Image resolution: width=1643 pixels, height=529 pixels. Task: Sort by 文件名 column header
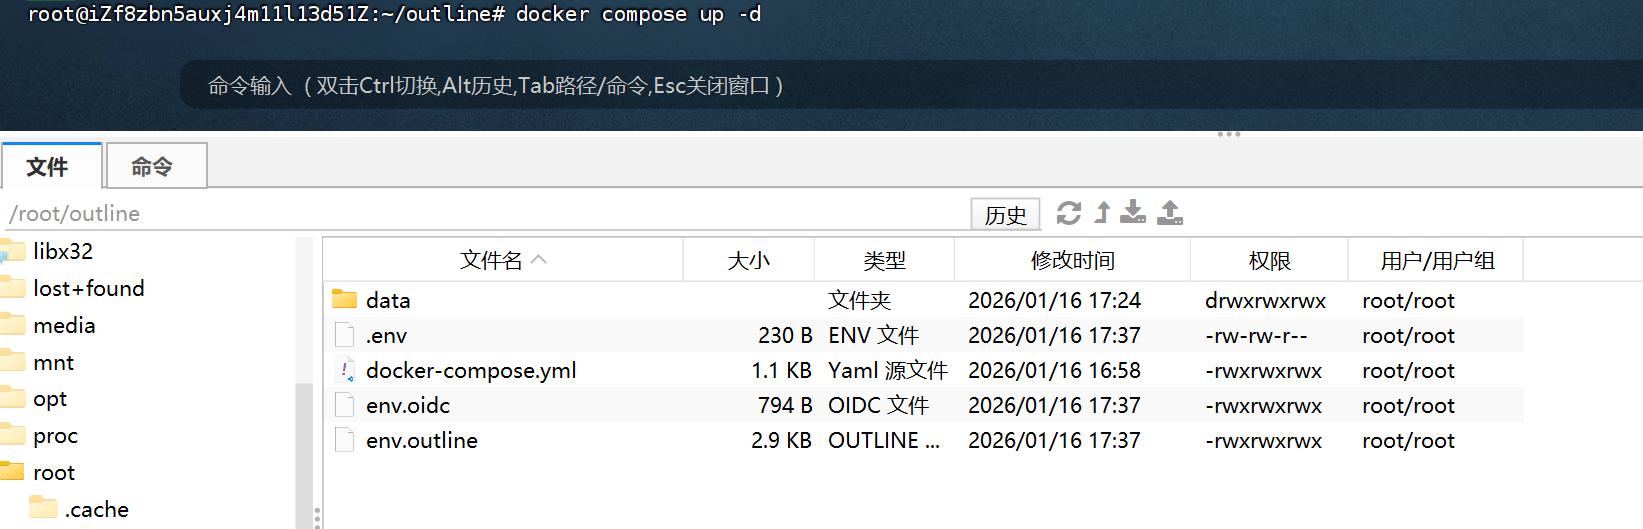(x=503, y=260)
